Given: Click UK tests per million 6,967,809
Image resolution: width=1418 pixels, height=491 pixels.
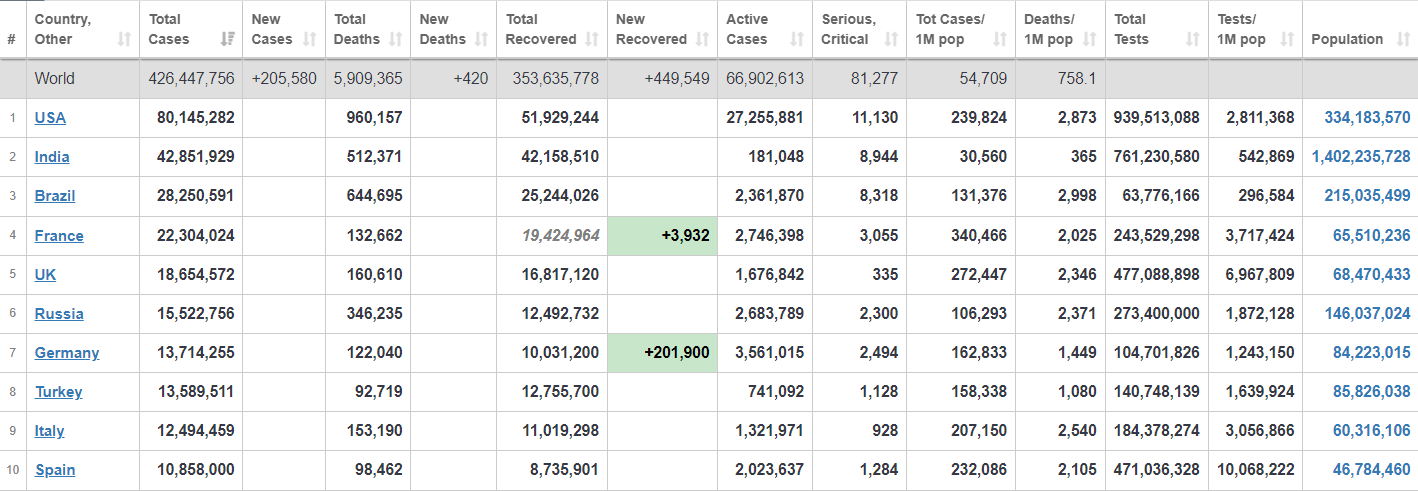Looking at the screenshot, I should click(x=1260, y=275).
